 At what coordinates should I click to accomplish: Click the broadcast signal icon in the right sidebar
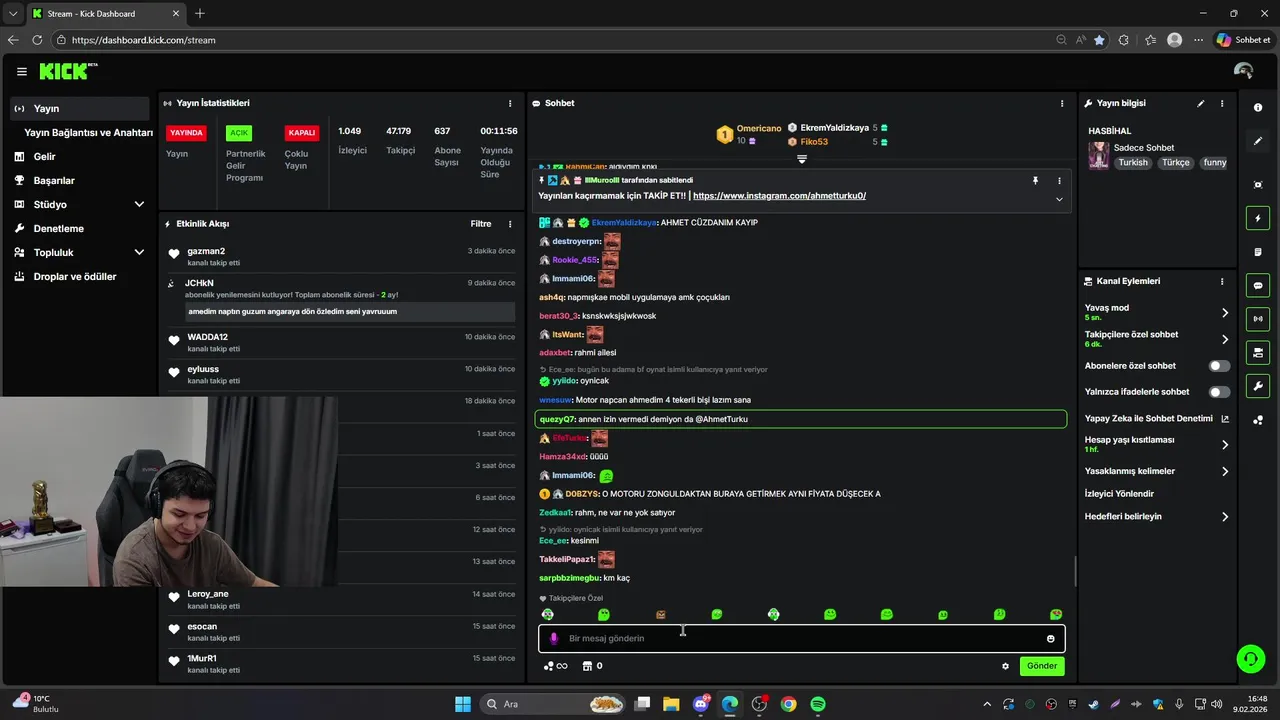point(1258,319)
